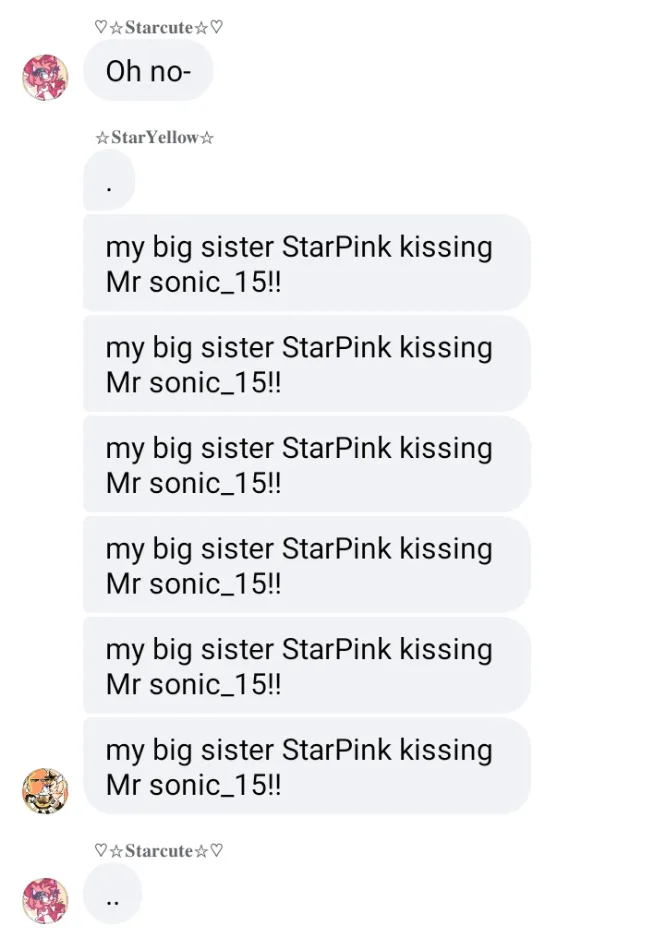Open the StarYellow username label
The image size is (665, 928).
[153, 137]
